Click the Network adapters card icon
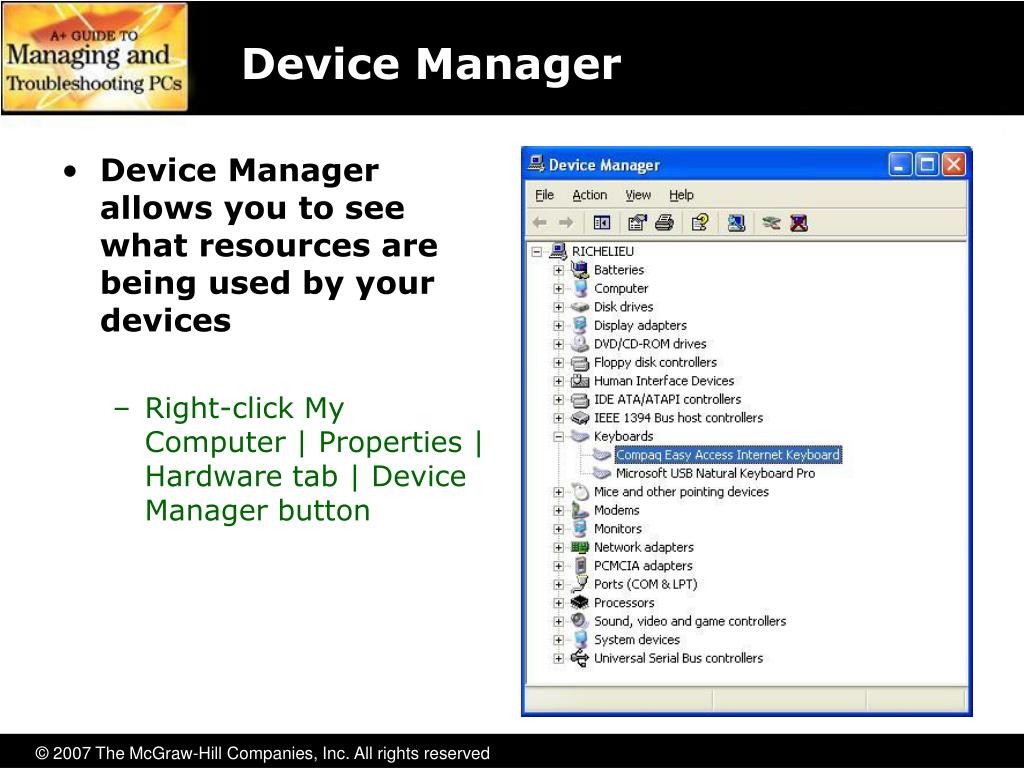The image size is (1024, 768). (580, 547)
